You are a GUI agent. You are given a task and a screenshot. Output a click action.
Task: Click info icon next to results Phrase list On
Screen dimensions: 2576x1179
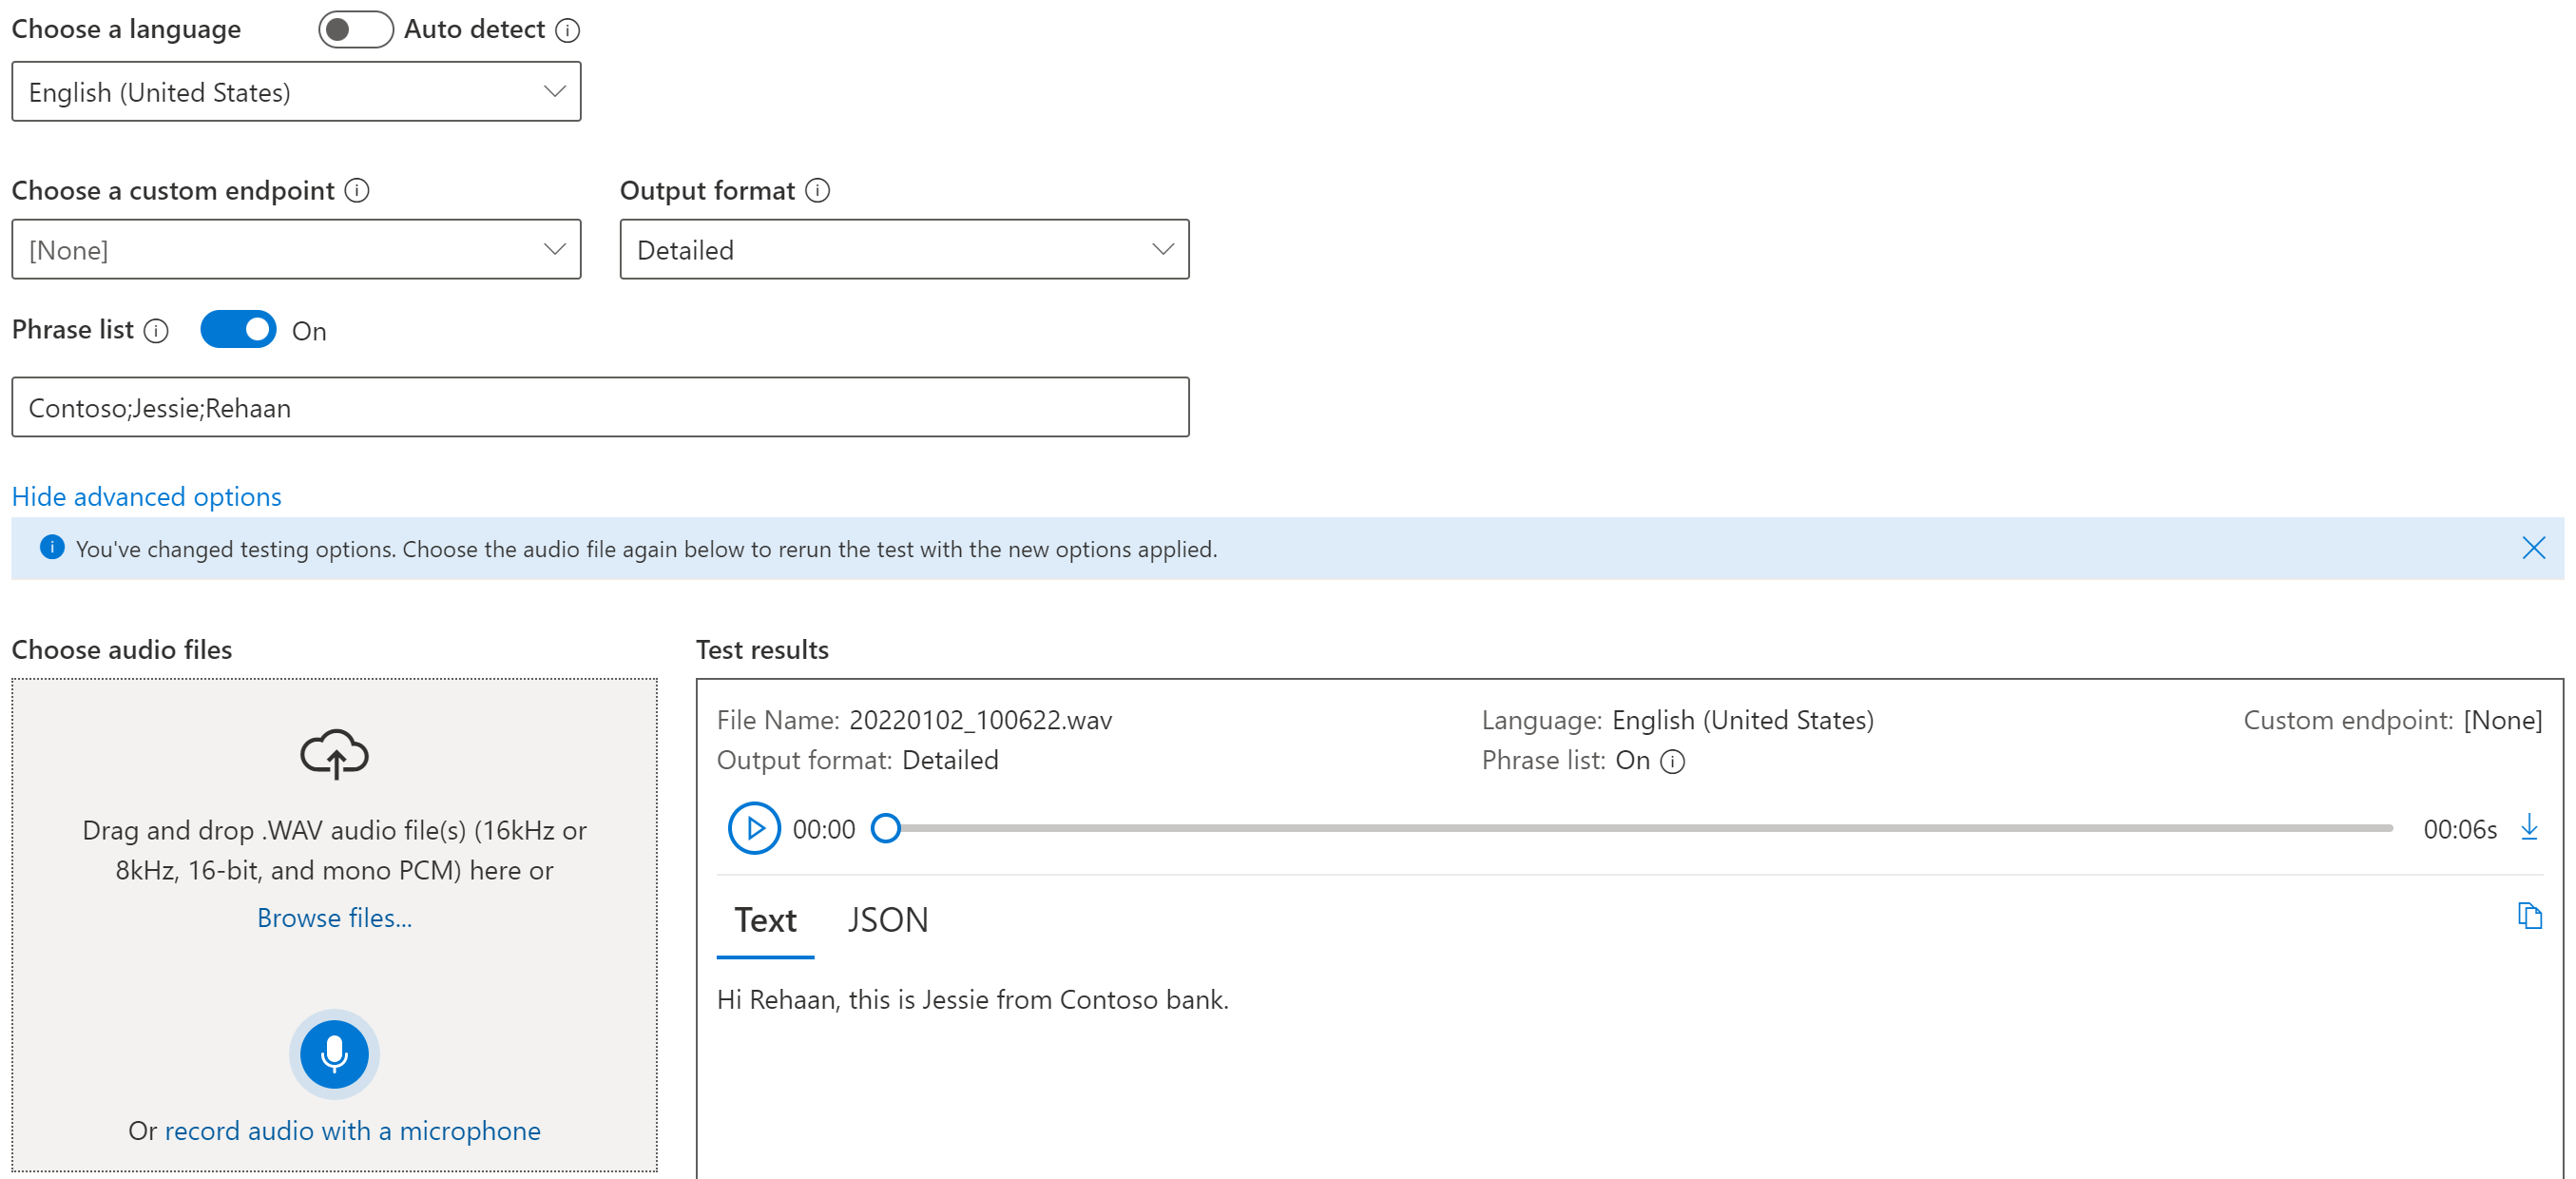point(1672,762)
